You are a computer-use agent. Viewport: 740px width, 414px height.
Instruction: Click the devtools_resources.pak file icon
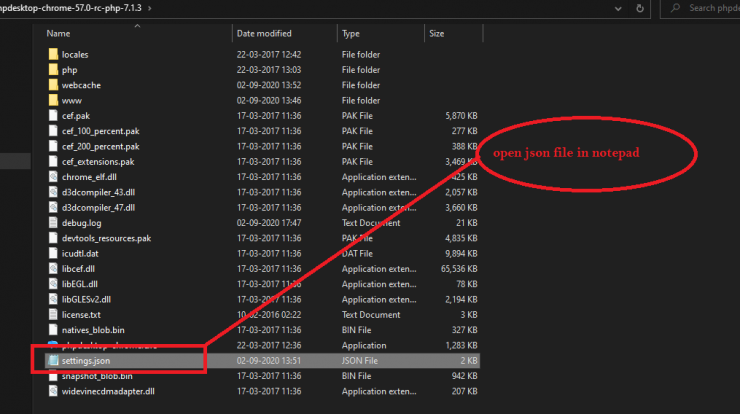coord(53,238)
